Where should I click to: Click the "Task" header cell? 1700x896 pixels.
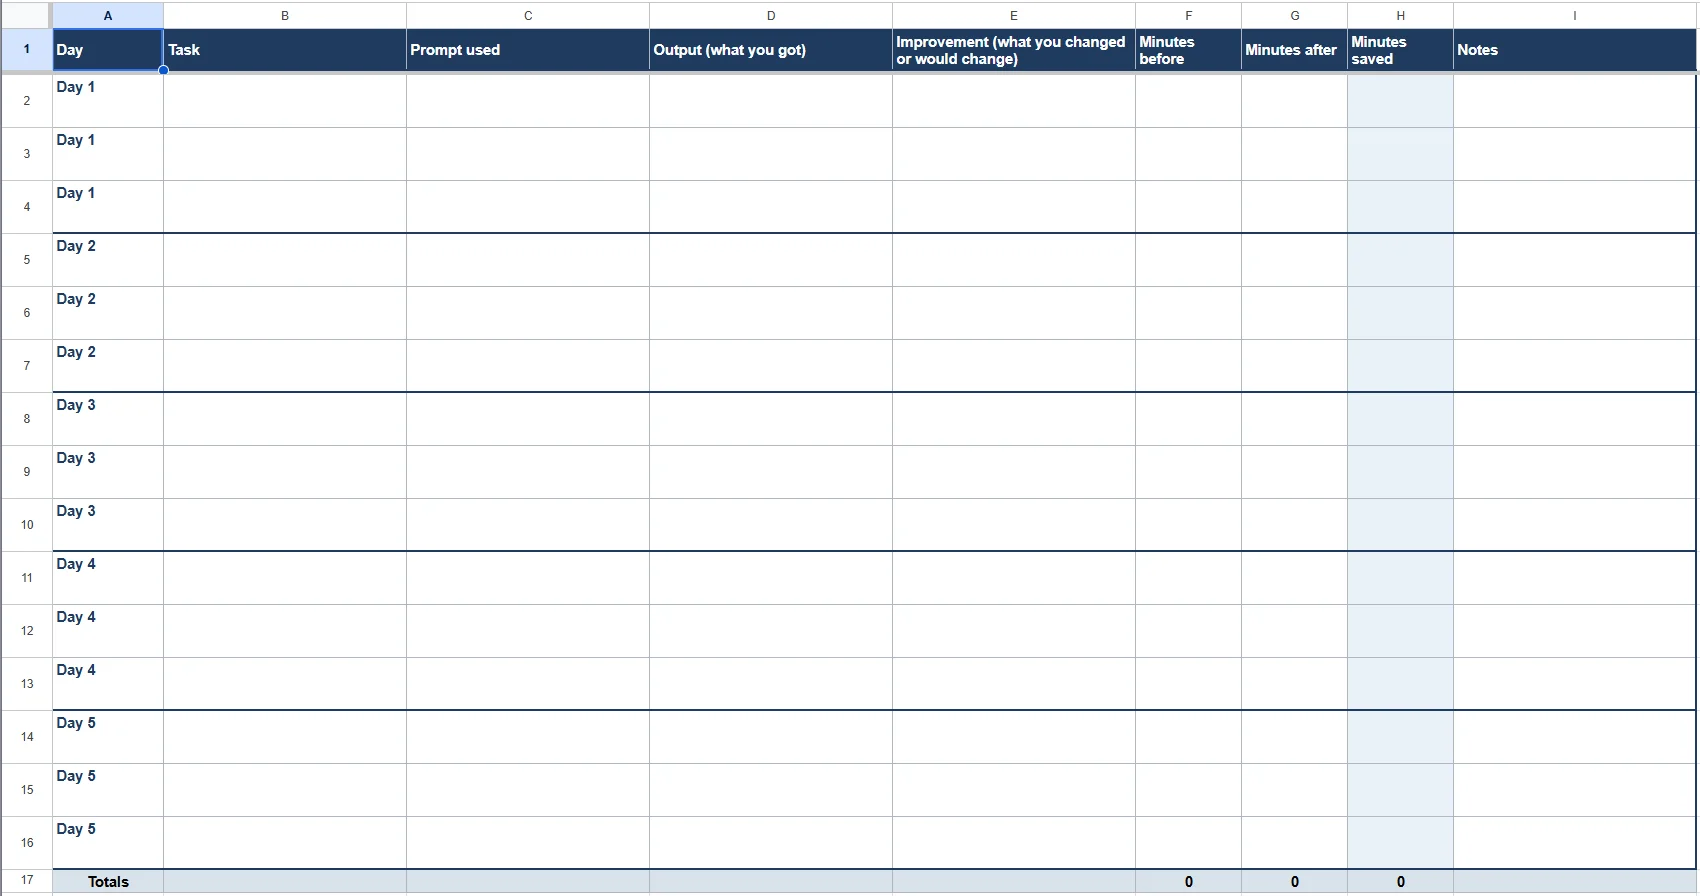pos(285,50)
